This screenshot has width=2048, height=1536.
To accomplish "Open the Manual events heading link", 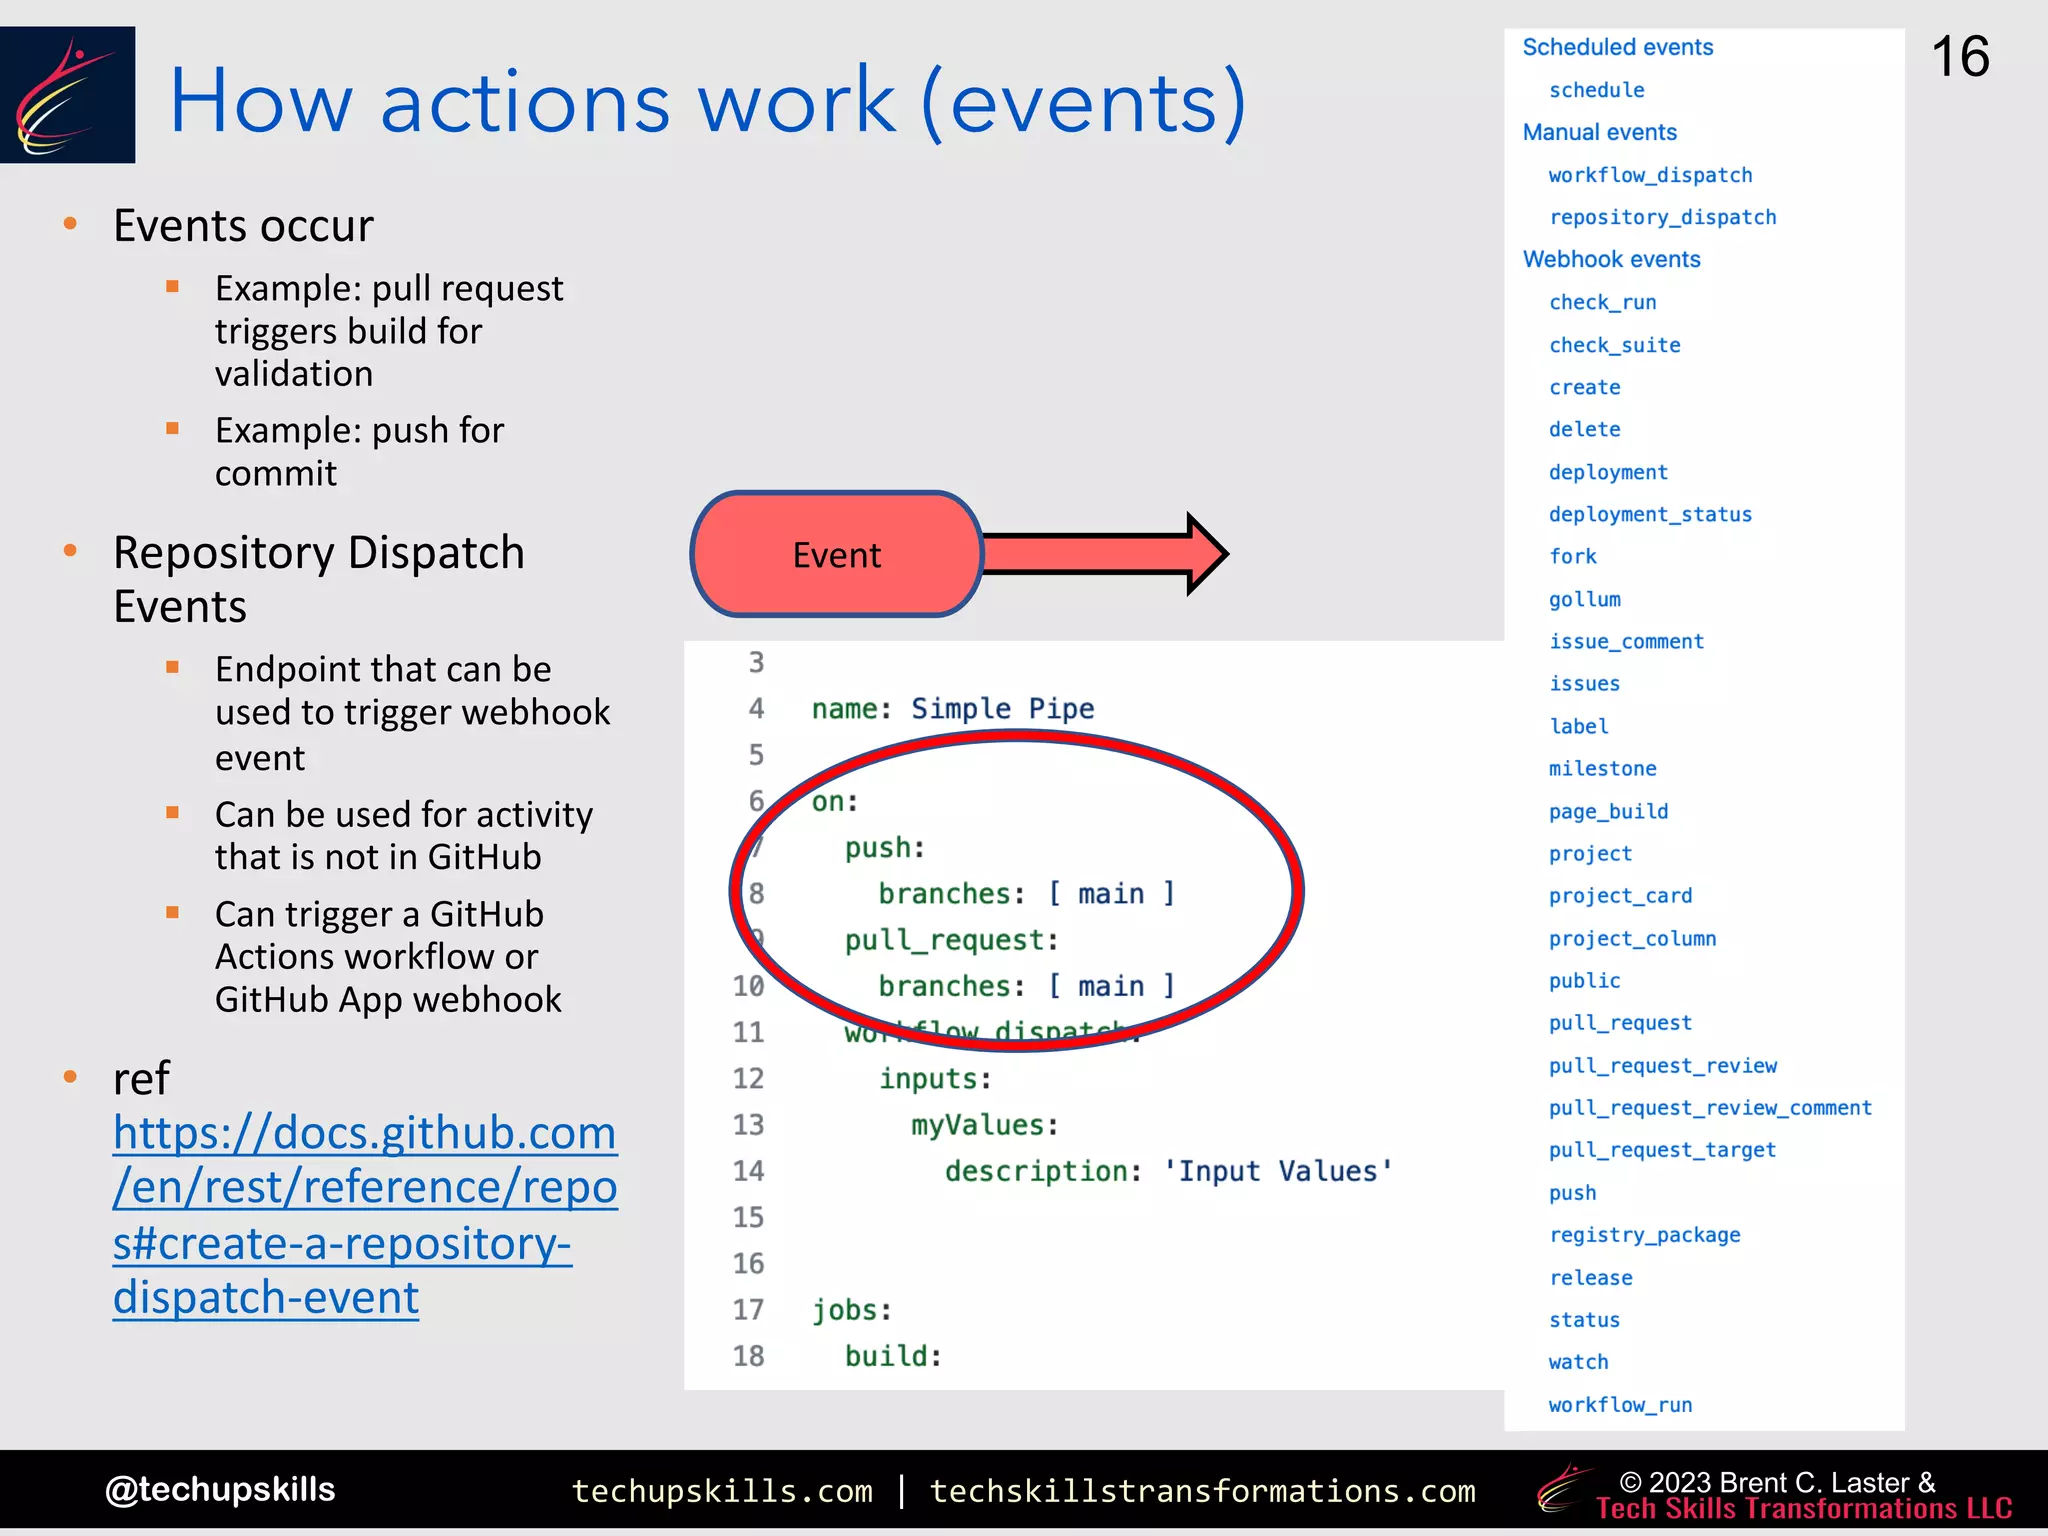I will click(x=1599, y=132).
